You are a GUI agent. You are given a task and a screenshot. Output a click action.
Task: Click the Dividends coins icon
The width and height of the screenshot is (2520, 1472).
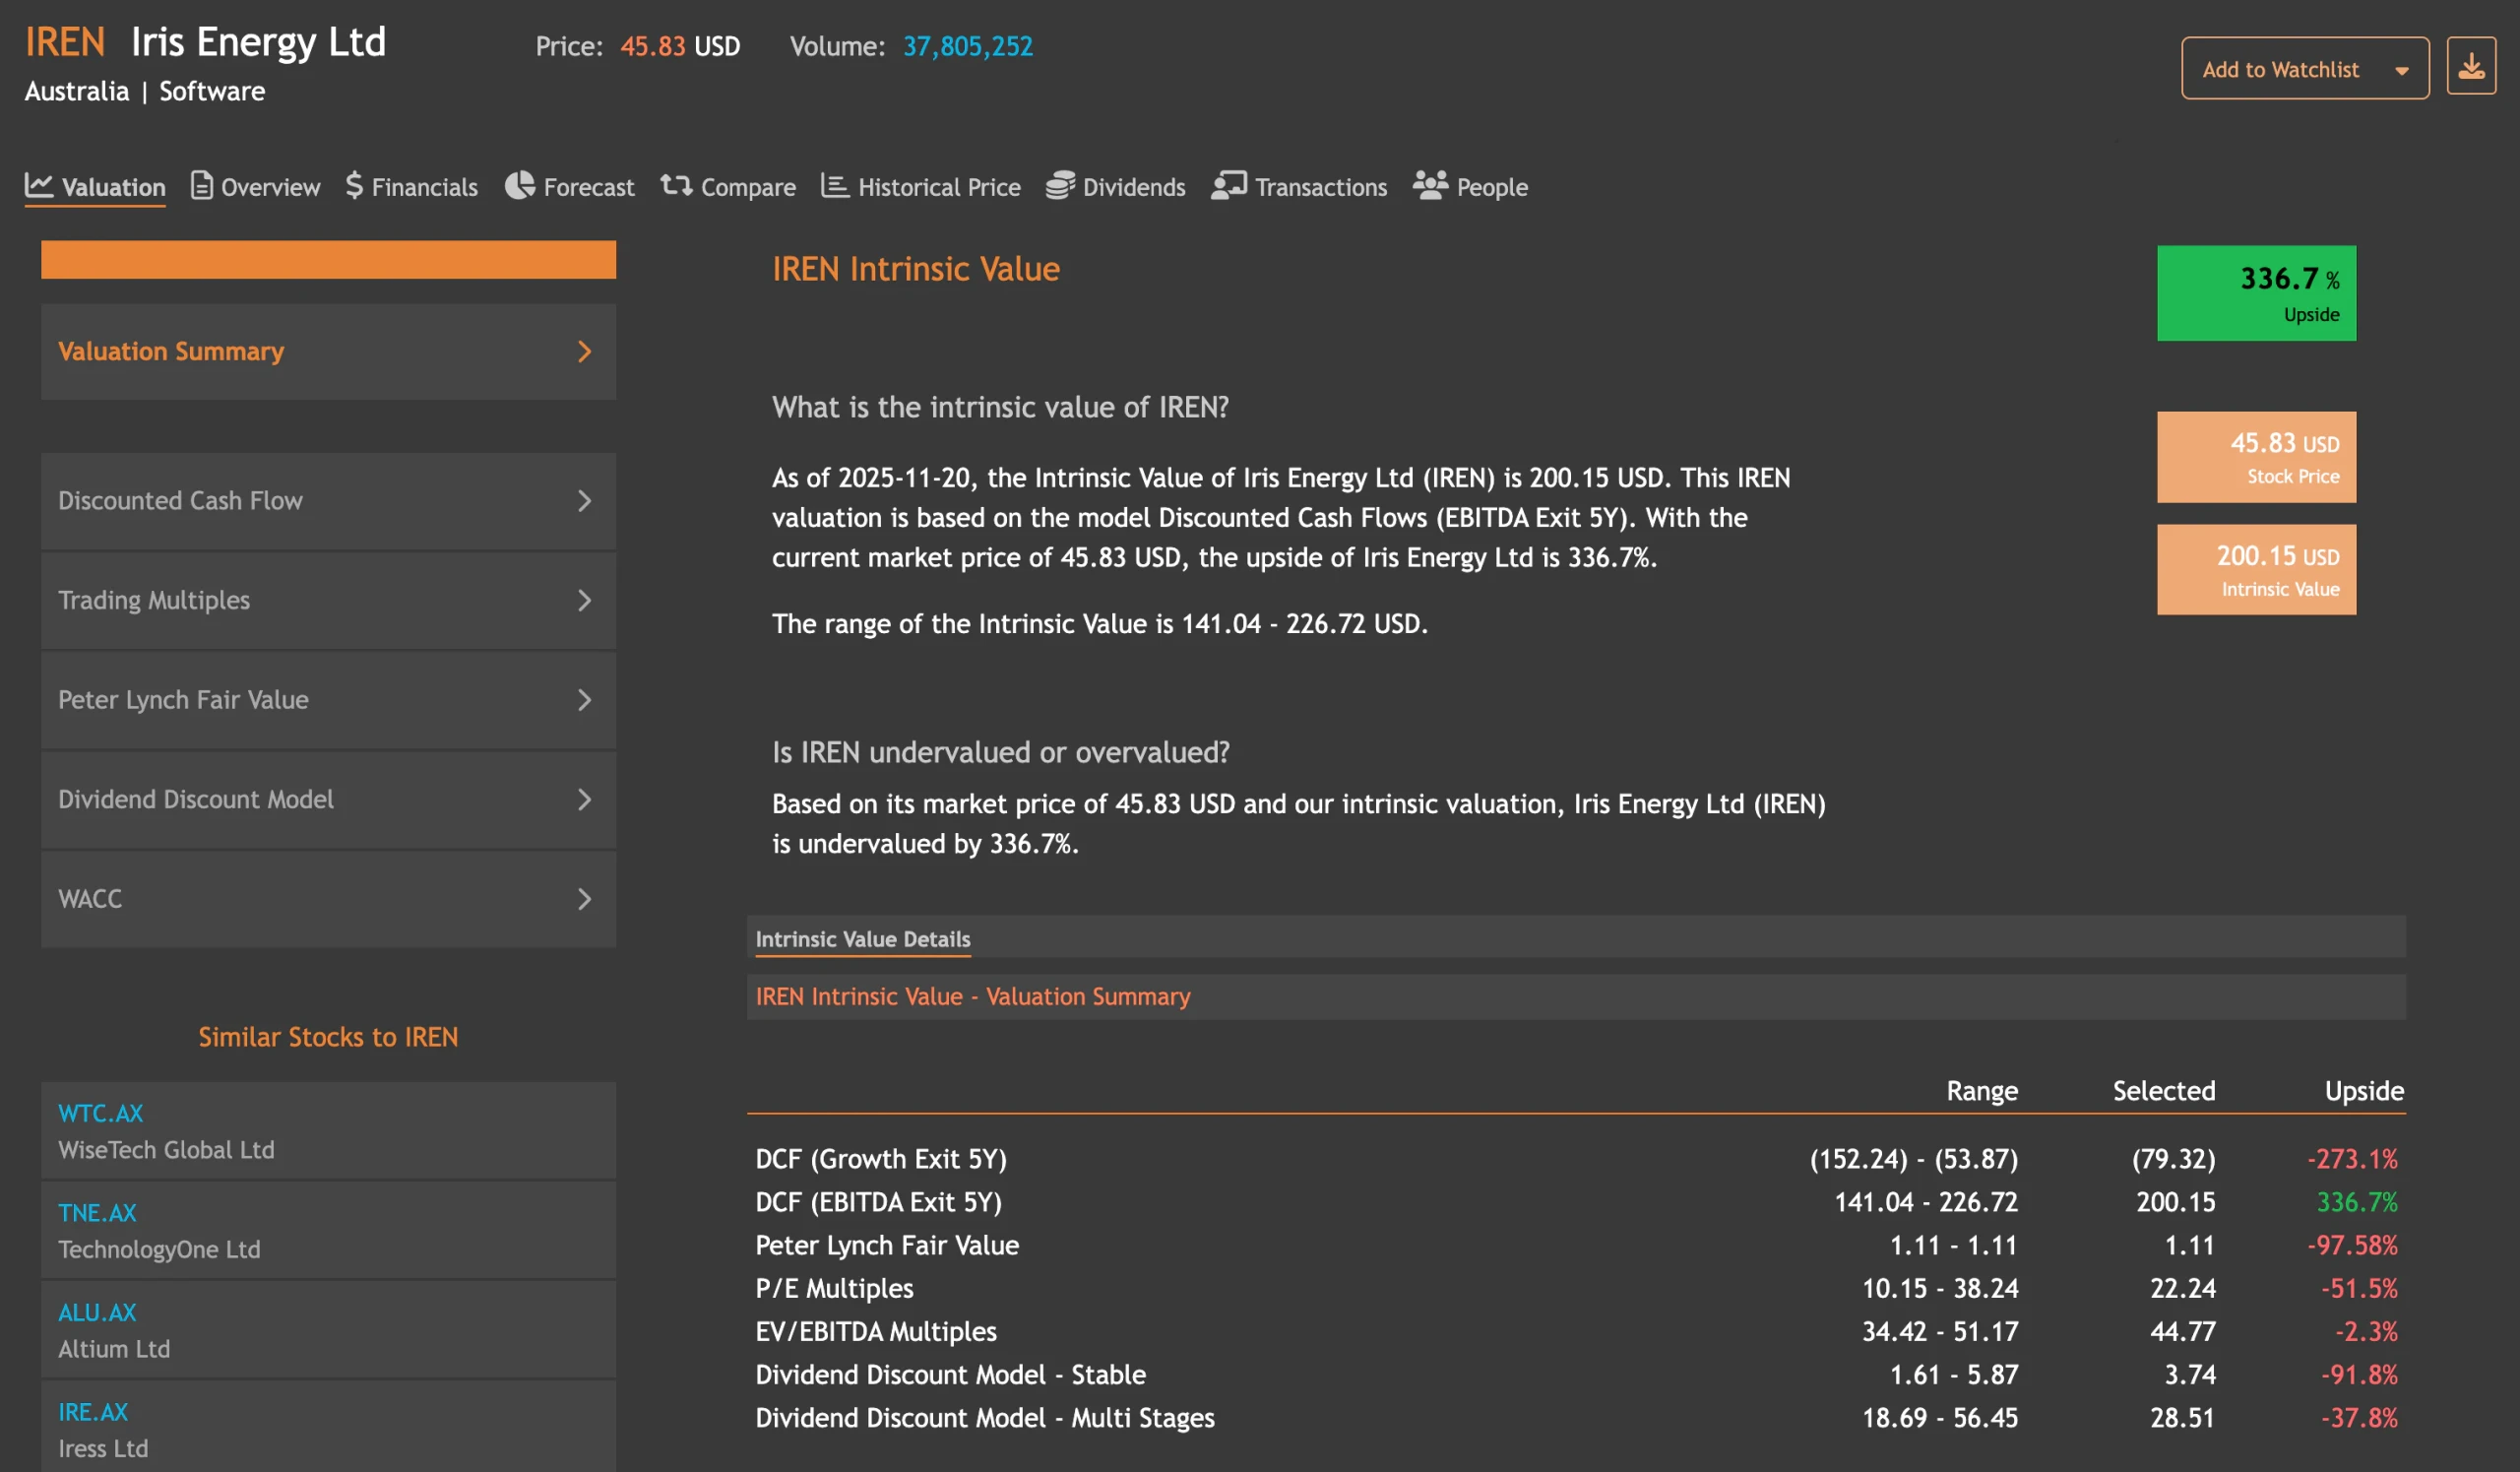1060,186
